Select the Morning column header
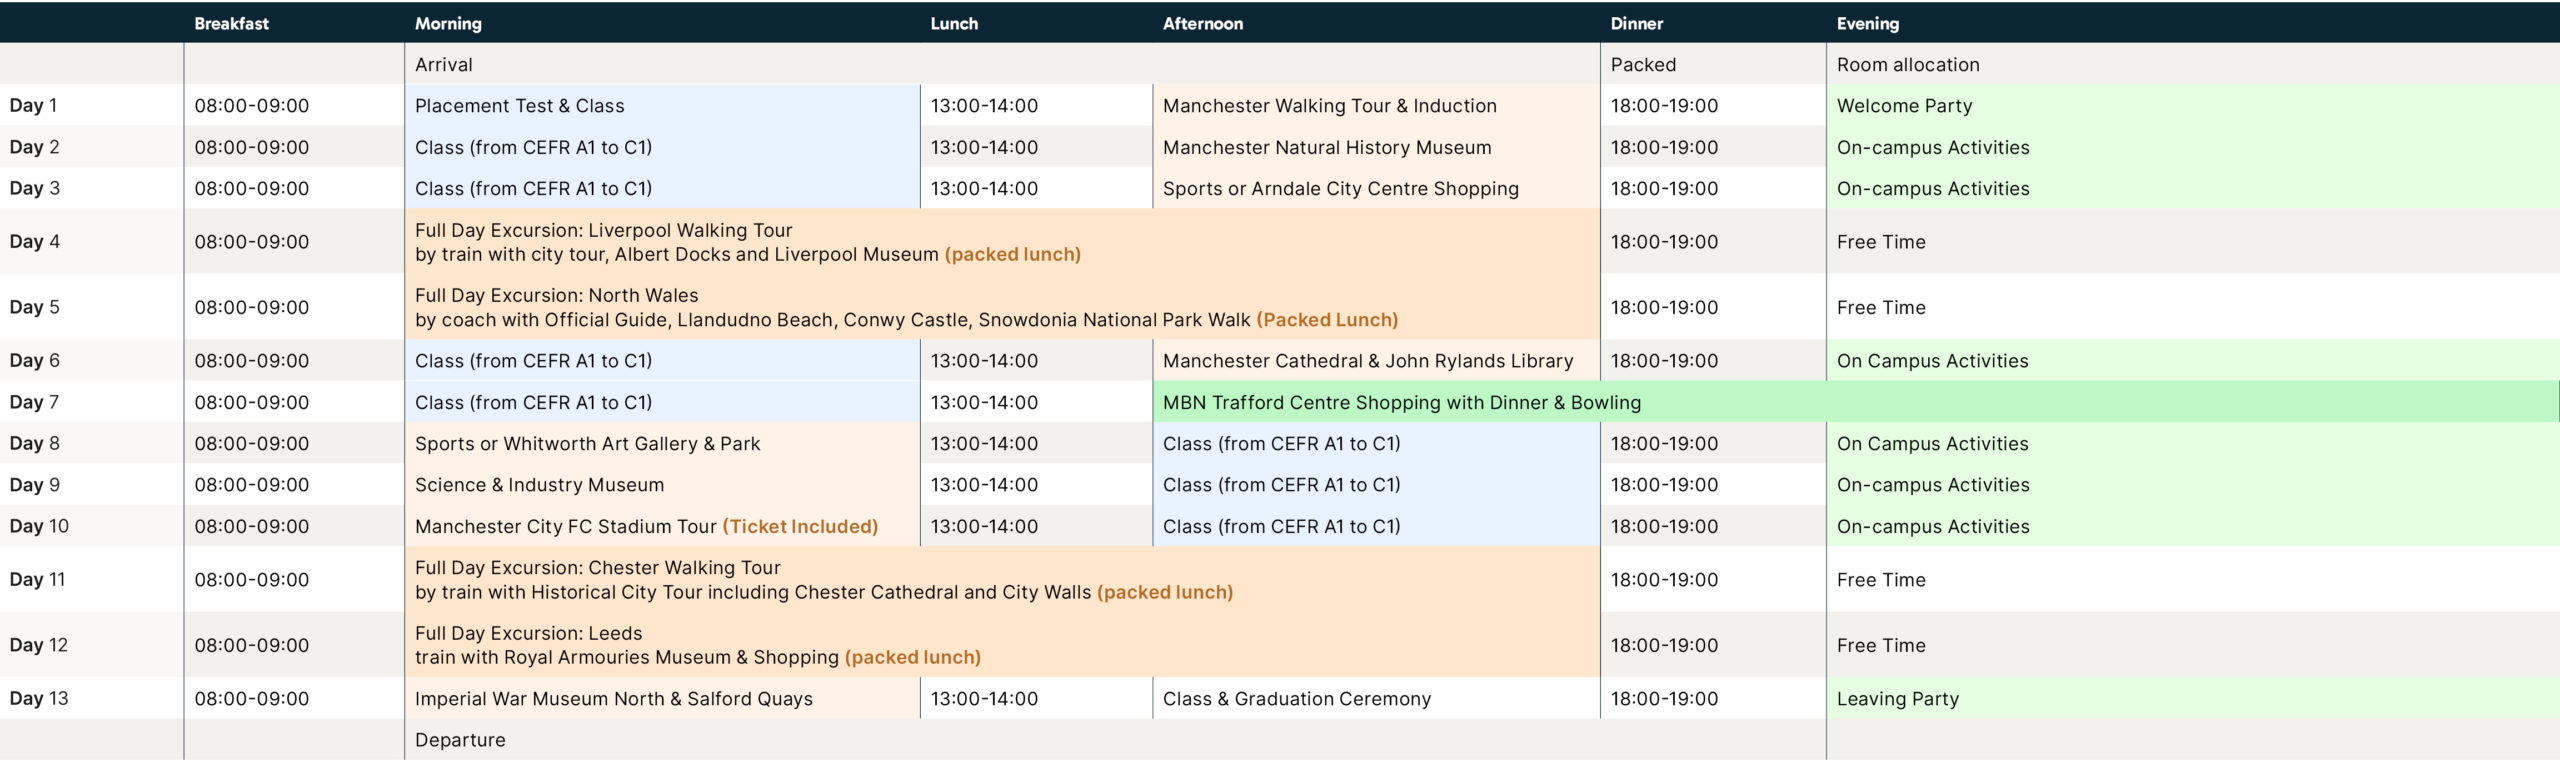Viewport: 2560px width, 772px height. [x=448, y=23]
